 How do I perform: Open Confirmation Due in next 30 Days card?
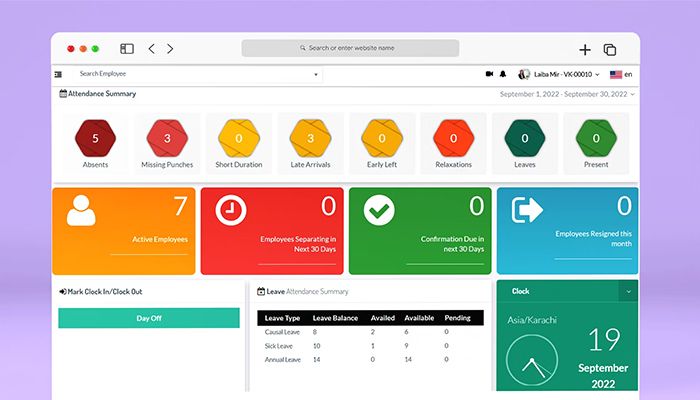pos(420,231)
